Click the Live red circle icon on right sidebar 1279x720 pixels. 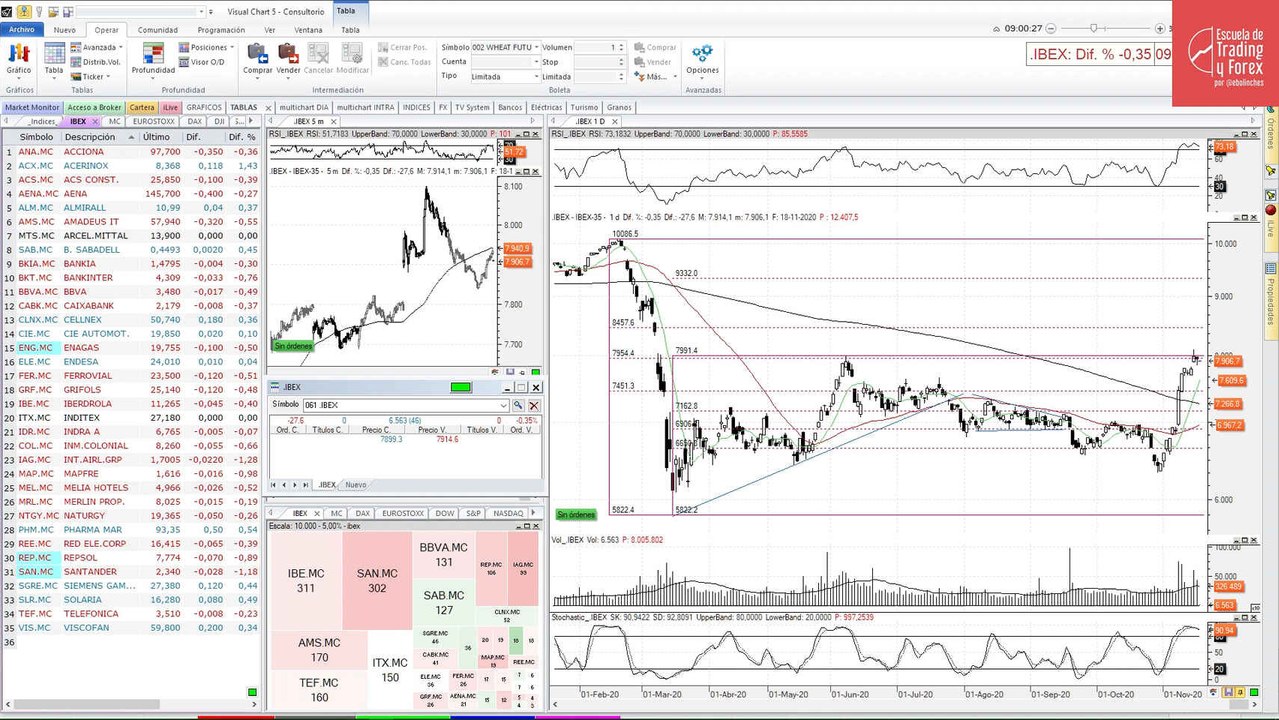pos(1270,211)
